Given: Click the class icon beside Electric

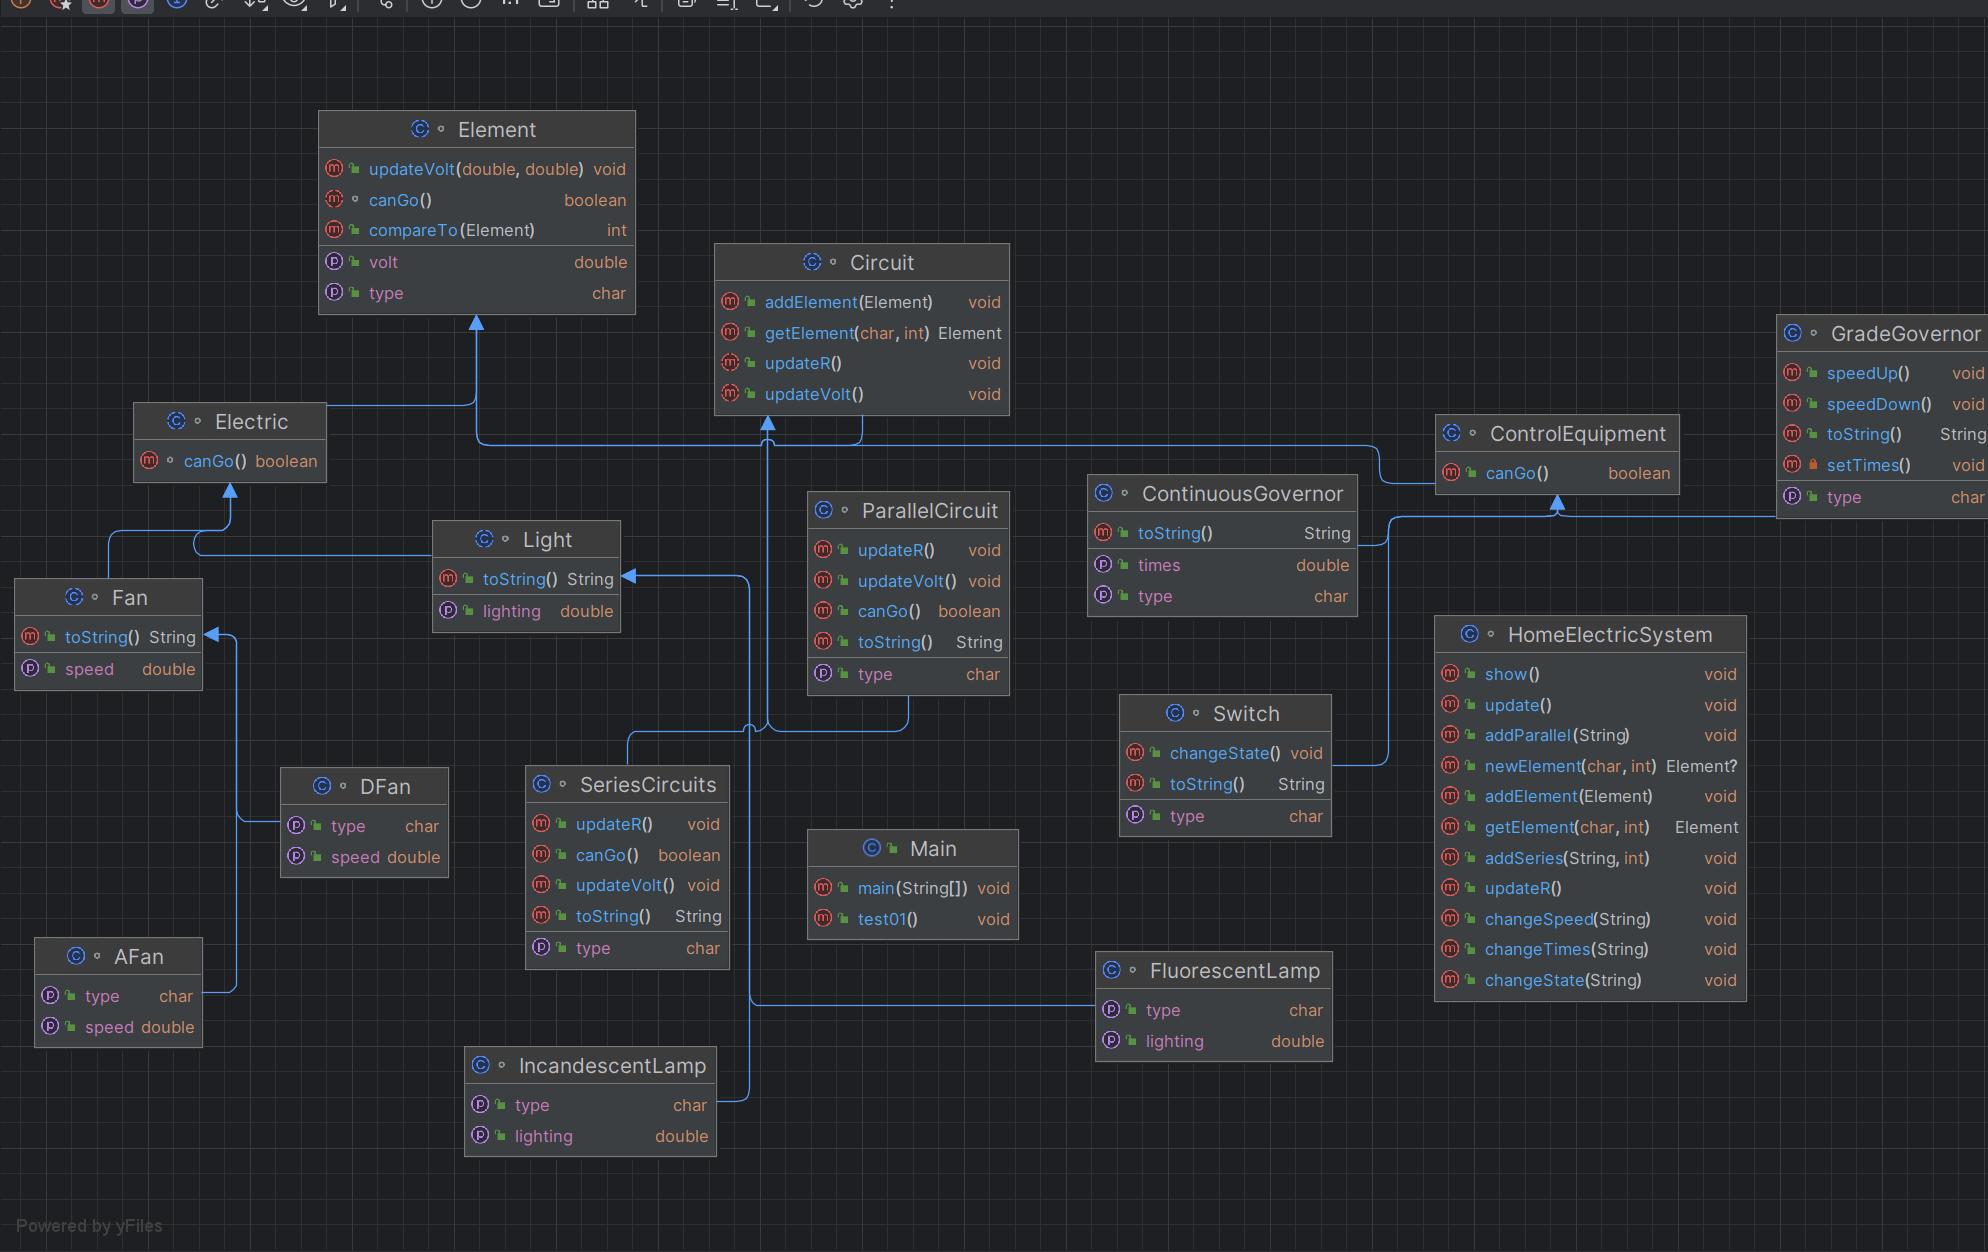Looking at the screenshot, I should point(177,421).
